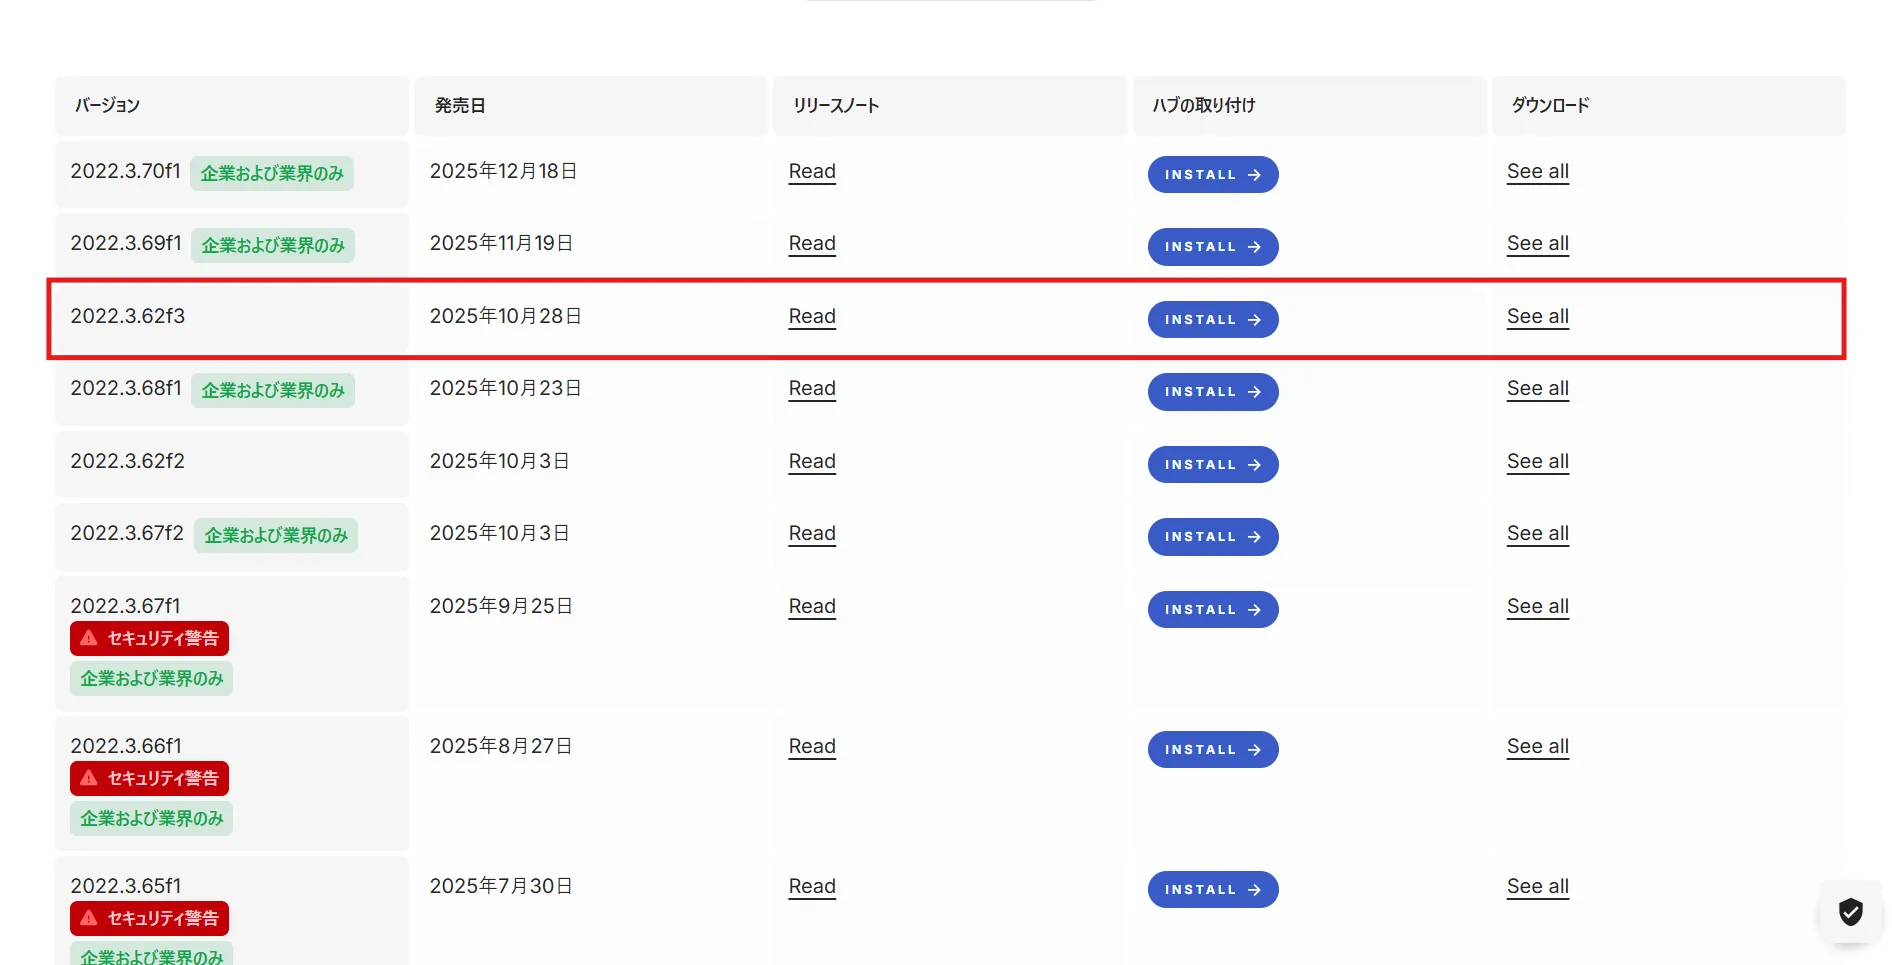Click the バージョン column header

click(107, 105)
